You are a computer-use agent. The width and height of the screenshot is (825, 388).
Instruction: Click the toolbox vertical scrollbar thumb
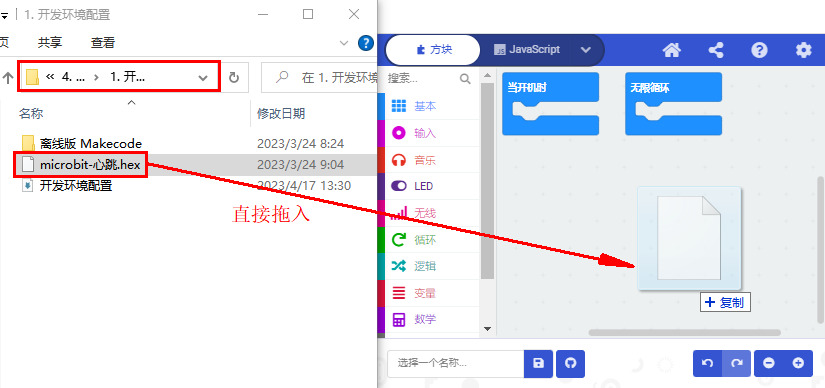487,181
